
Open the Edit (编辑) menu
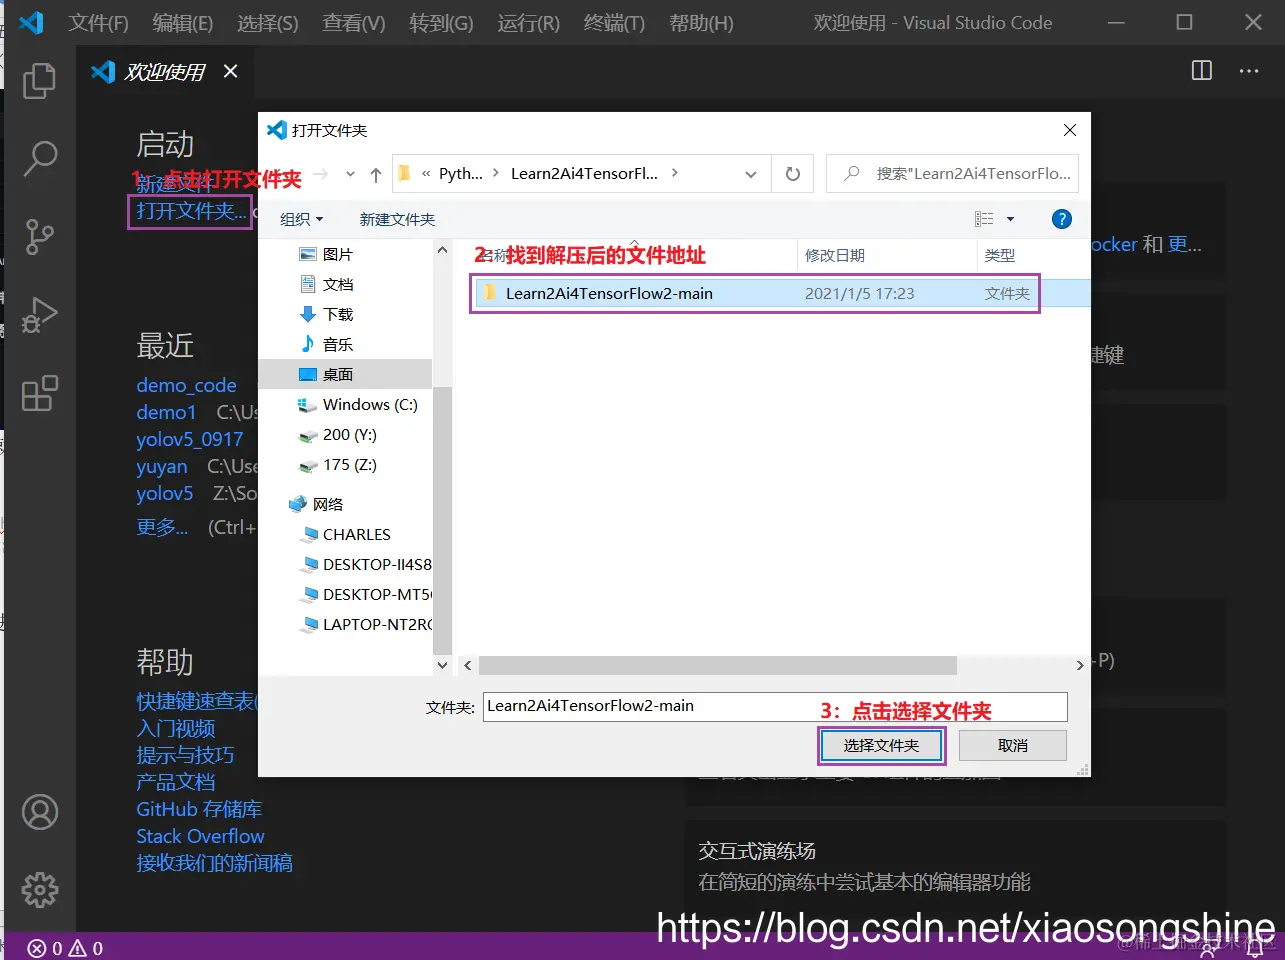(x=183, y=22)
